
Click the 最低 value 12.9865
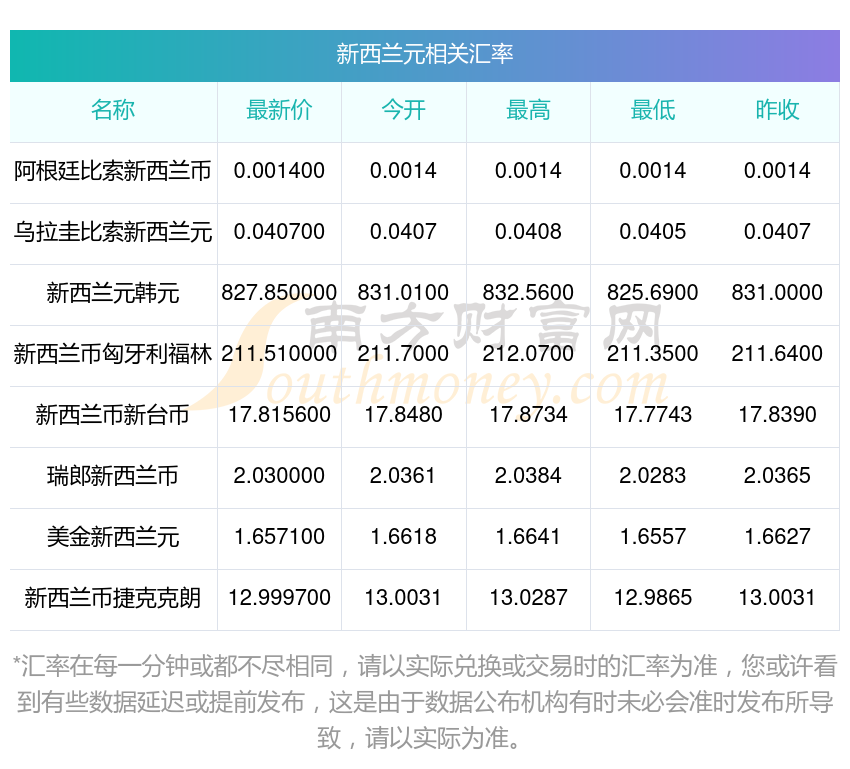[x=653, y=598]
